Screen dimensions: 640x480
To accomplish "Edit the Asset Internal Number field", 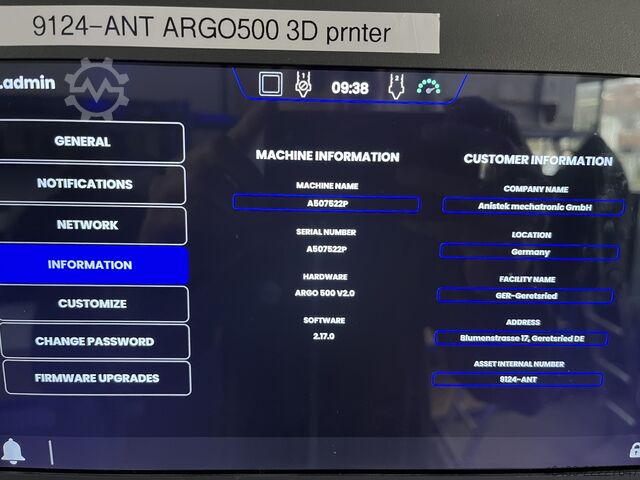I will coord(518,380).
